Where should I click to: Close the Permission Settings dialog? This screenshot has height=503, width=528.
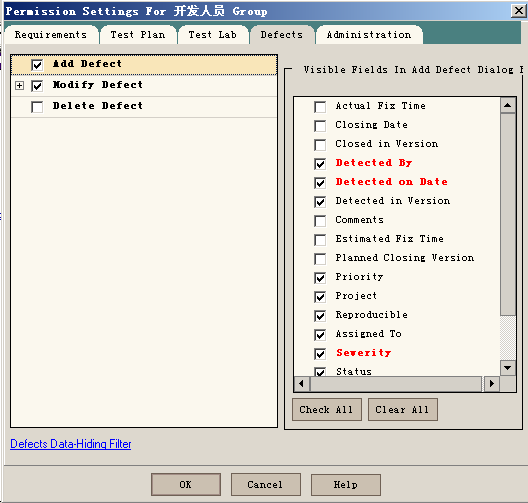pos(519,11)
